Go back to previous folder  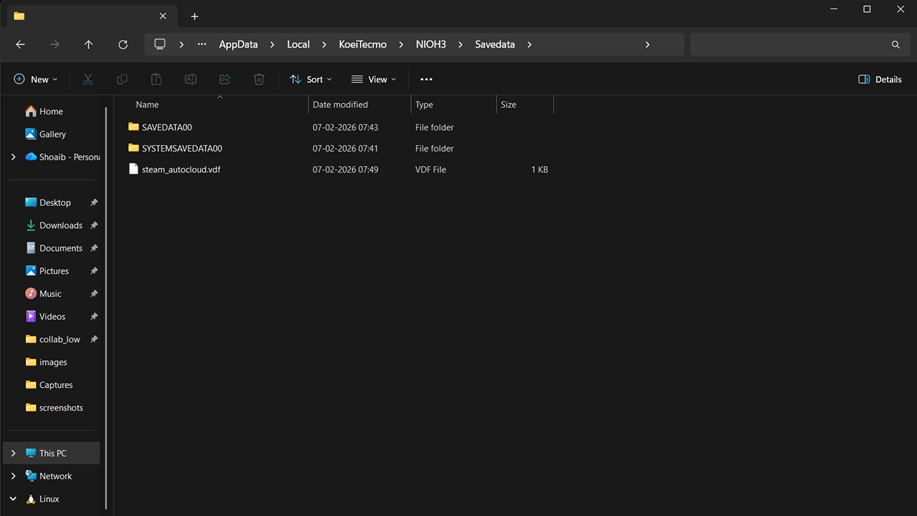coord(20,44)
